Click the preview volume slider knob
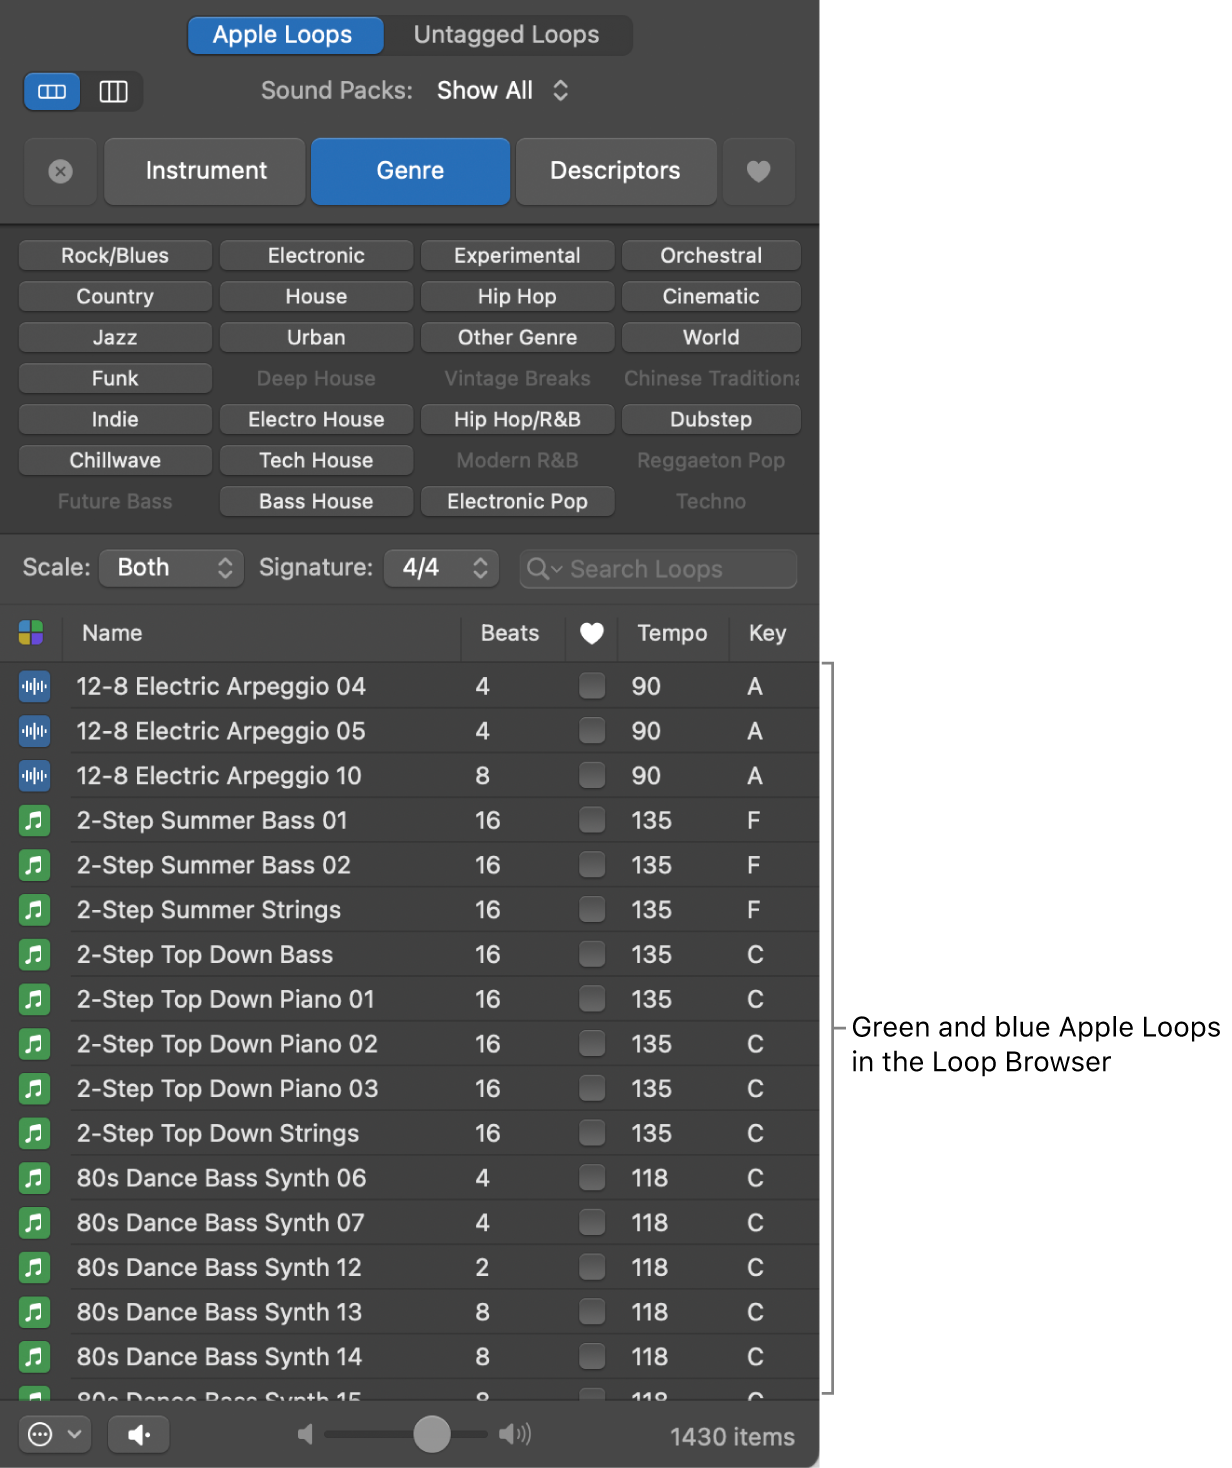 (x=432, y=1434)
